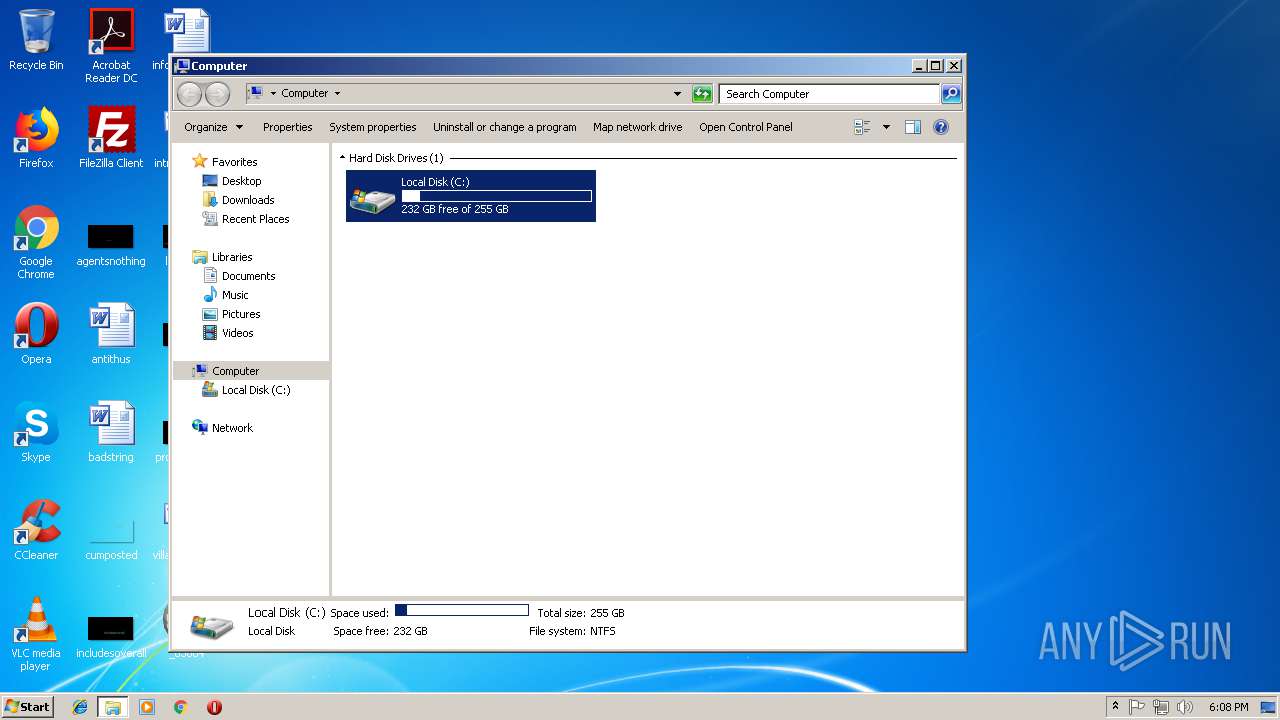Open the Organize menu

213,127
